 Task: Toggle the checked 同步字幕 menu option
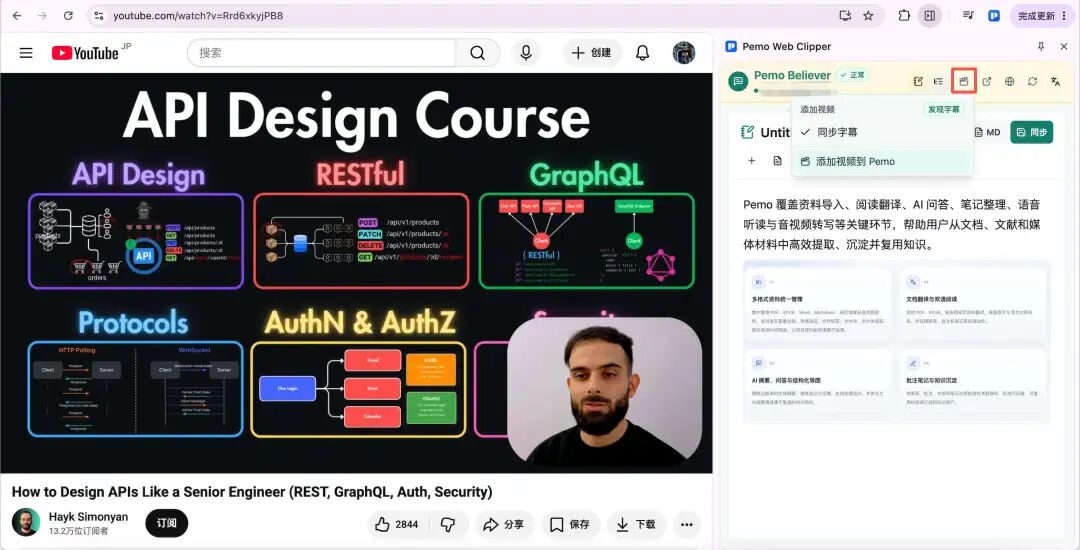tap(882, 132)
